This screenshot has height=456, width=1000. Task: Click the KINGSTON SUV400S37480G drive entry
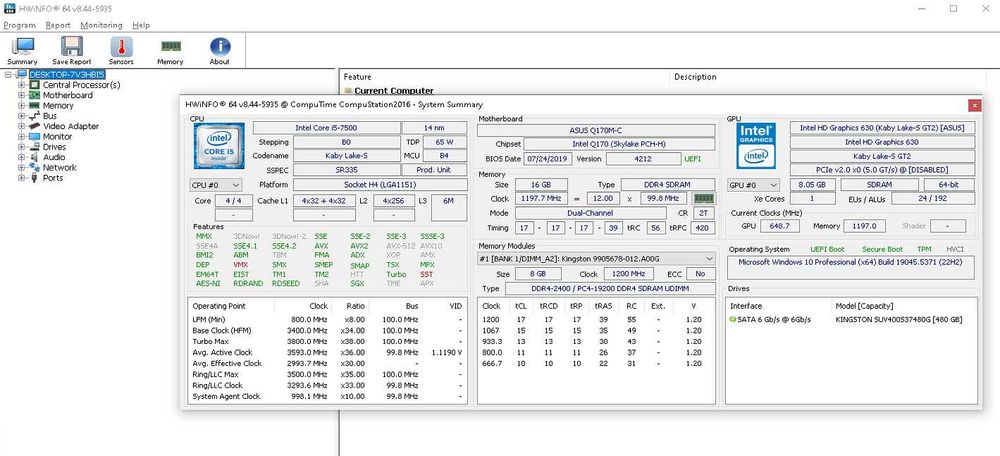899,320
